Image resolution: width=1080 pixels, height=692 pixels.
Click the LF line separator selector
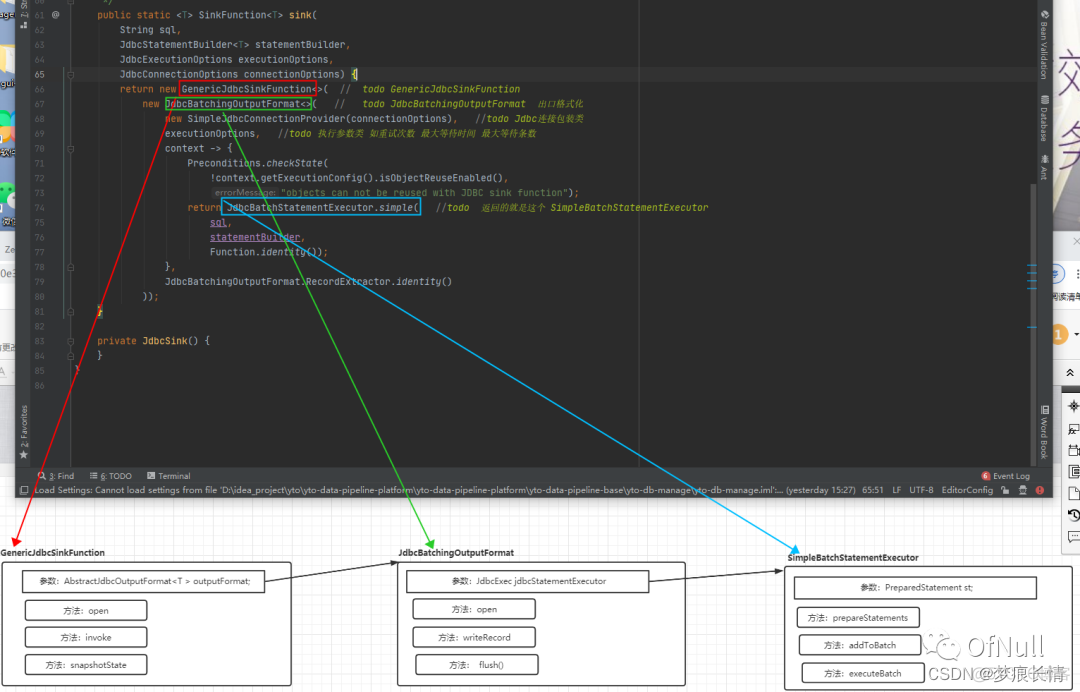pos(896,490)
